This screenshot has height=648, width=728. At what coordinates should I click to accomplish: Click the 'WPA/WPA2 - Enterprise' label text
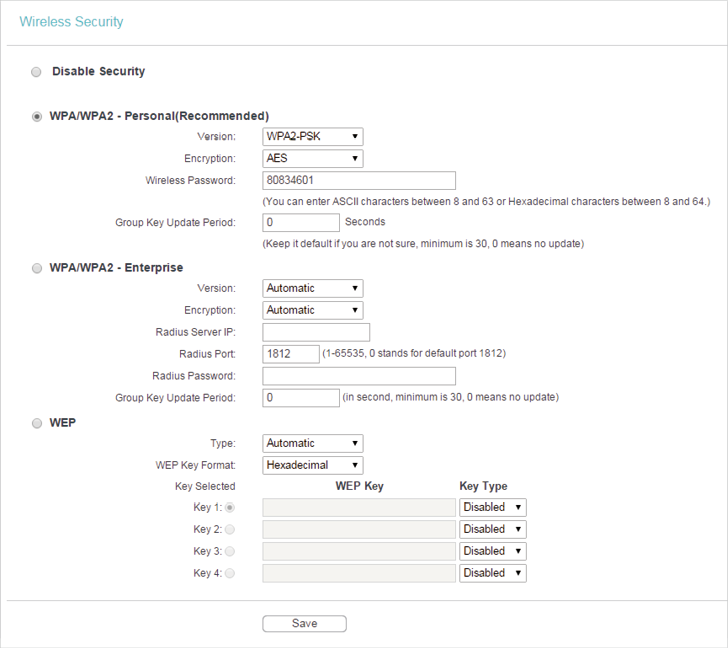116,268
